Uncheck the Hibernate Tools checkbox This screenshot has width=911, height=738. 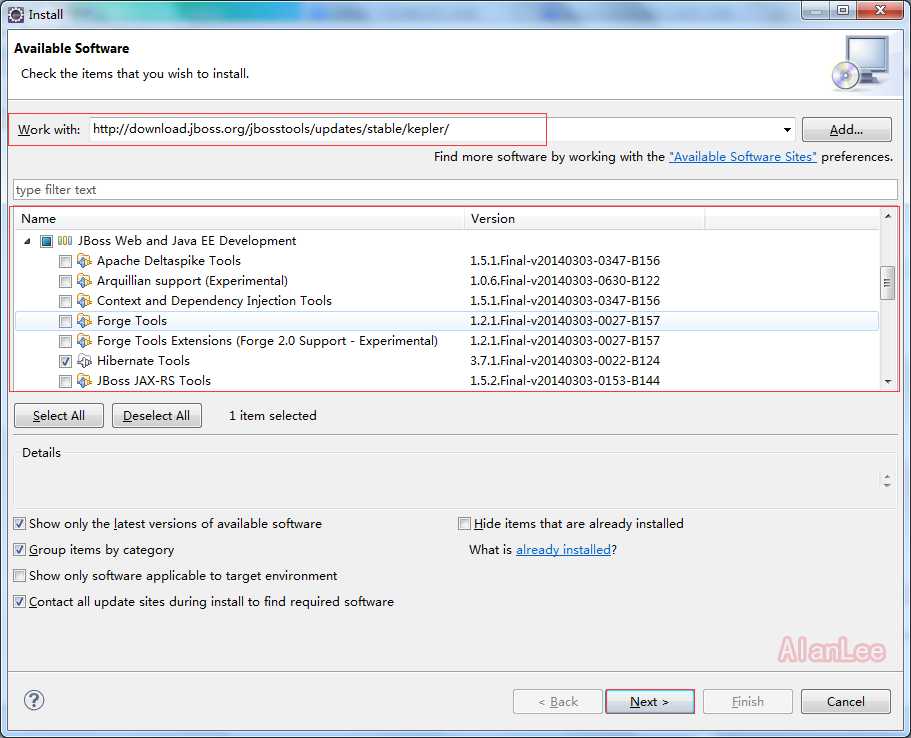click(x=65, y=361)
